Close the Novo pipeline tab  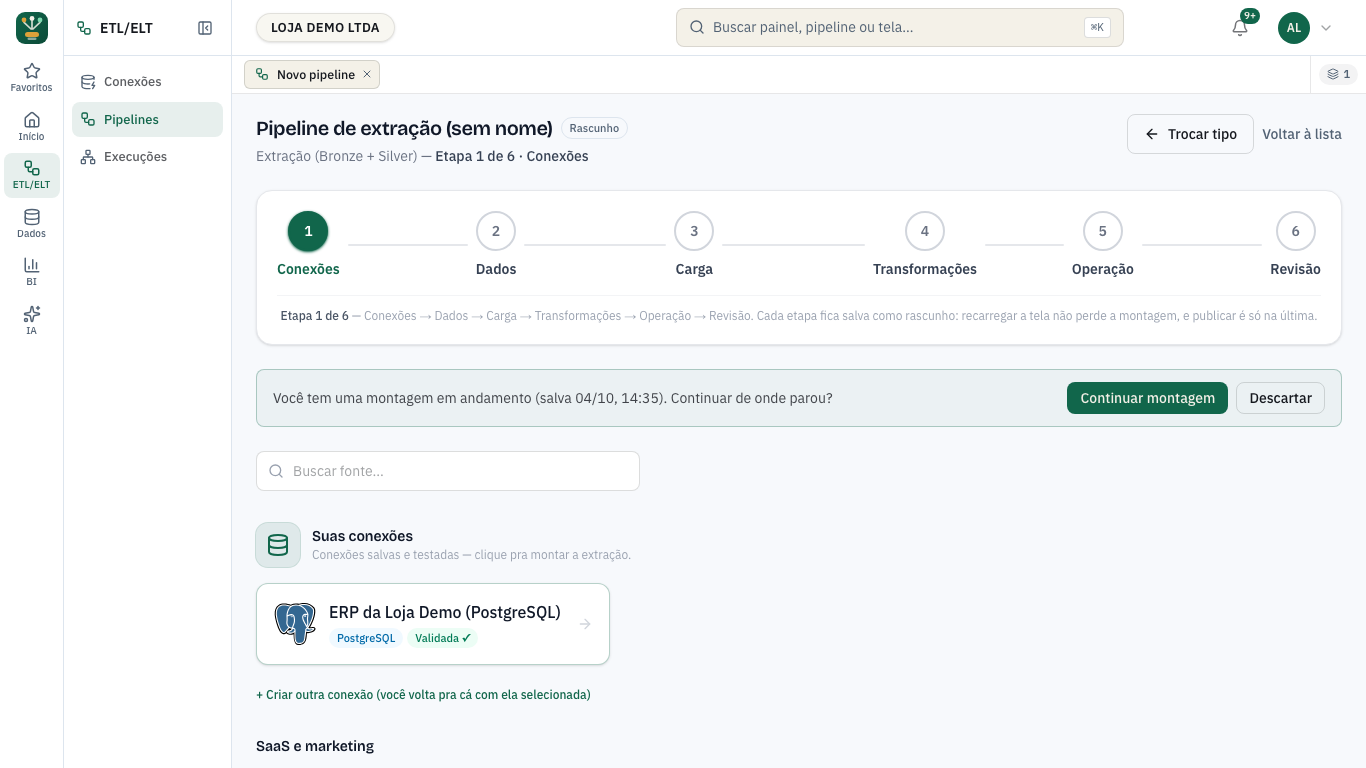pyautogui.click(x=367, y=74)
